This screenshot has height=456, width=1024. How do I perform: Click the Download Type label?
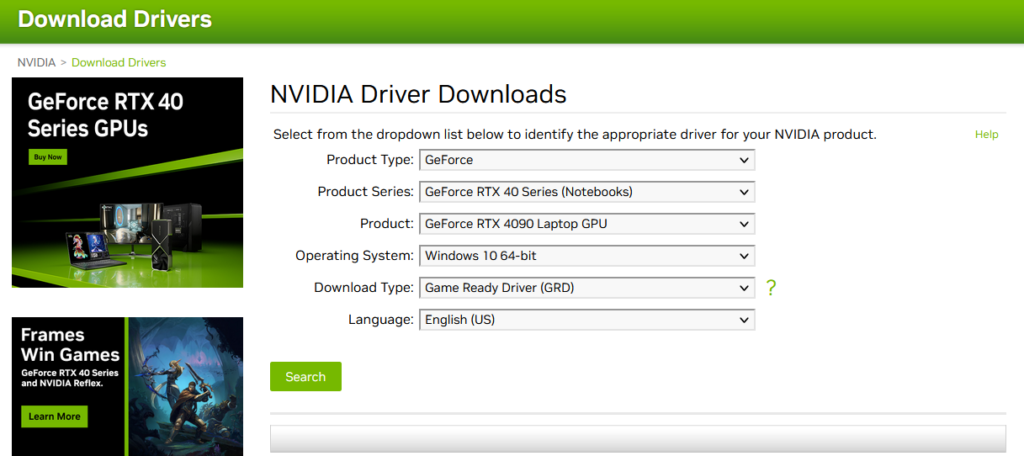(364, 287)
